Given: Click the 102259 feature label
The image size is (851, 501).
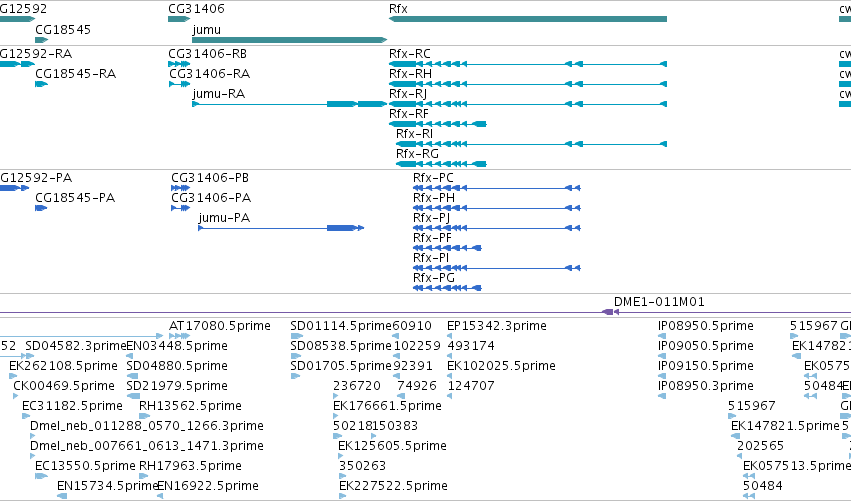Looking at the screenshot, I should tap(417, 346).
